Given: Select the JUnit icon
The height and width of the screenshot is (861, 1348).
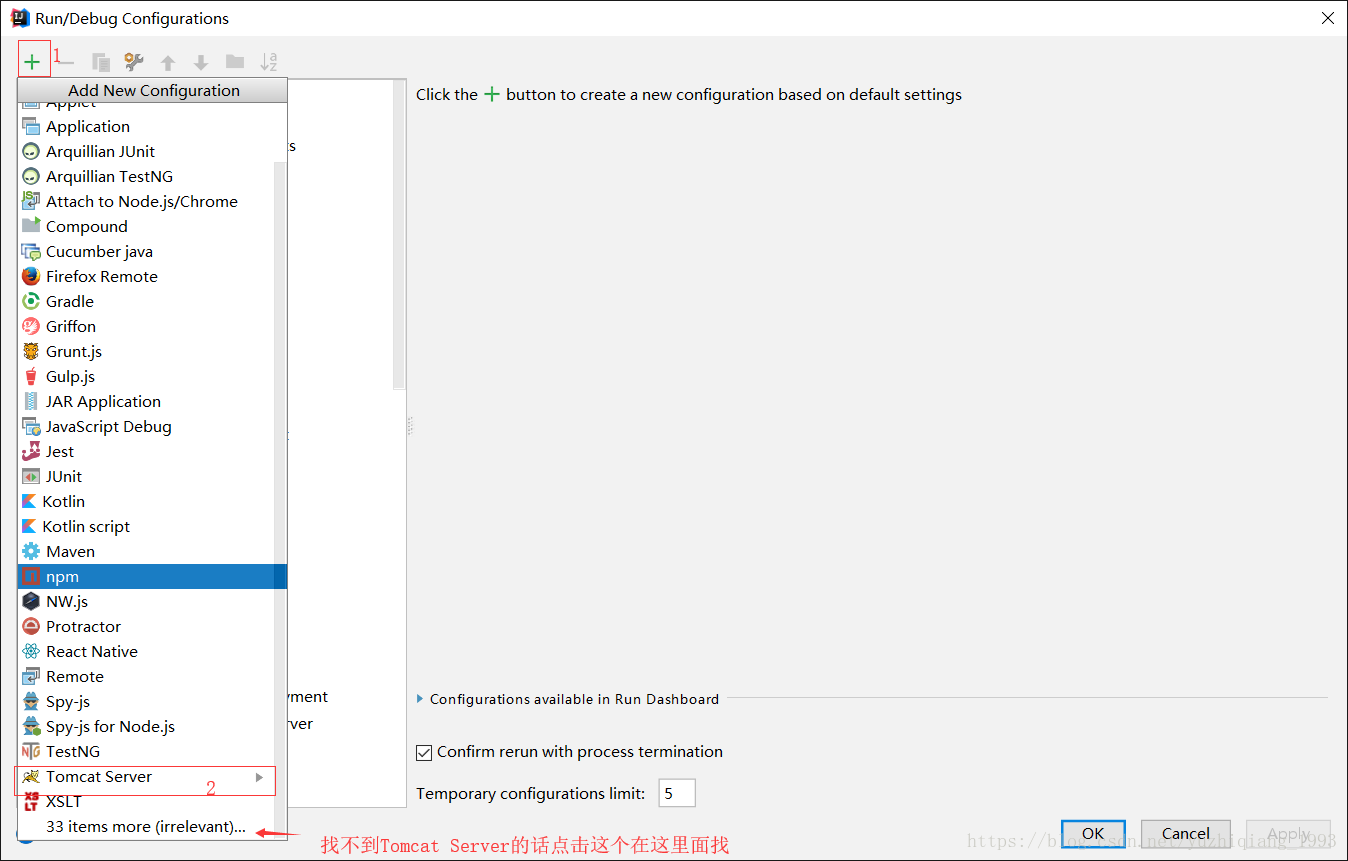Looking at the screenshot, I should 31,476.
